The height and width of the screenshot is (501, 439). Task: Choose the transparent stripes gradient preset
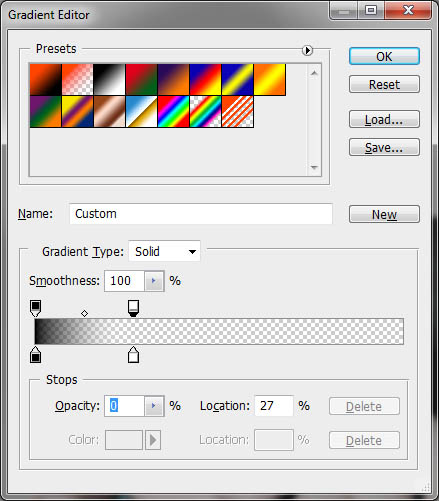coord(237,112)
